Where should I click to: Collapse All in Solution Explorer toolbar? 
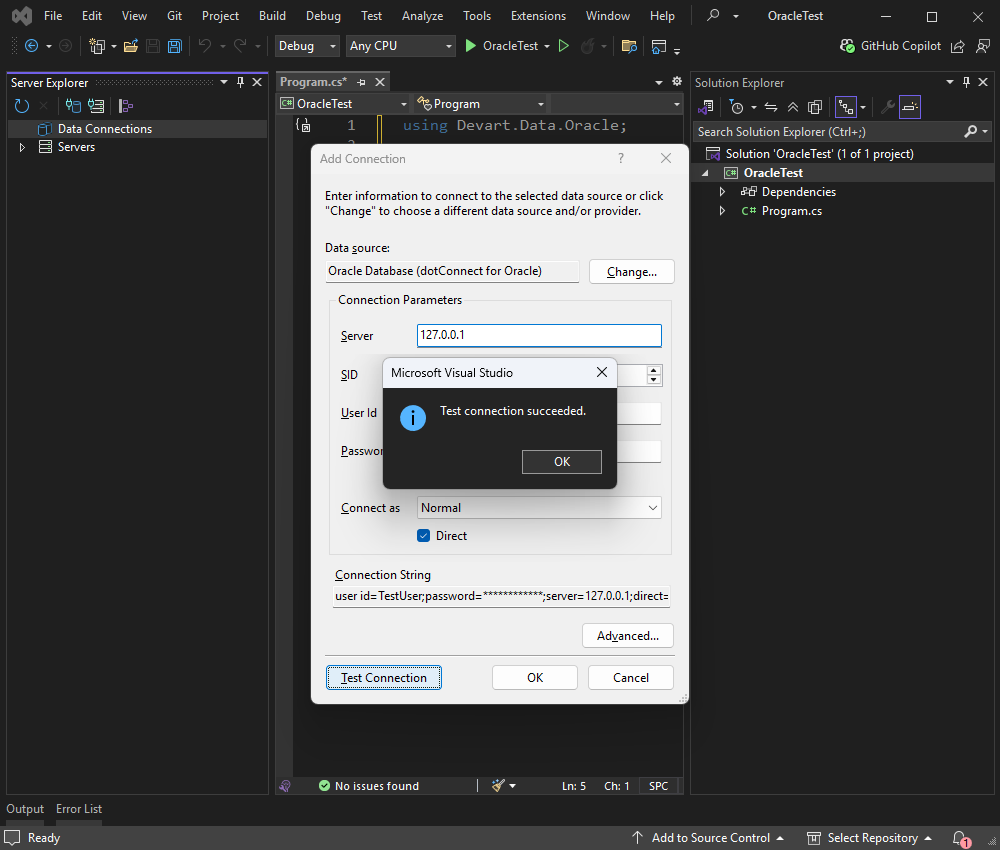click(793, 107)
